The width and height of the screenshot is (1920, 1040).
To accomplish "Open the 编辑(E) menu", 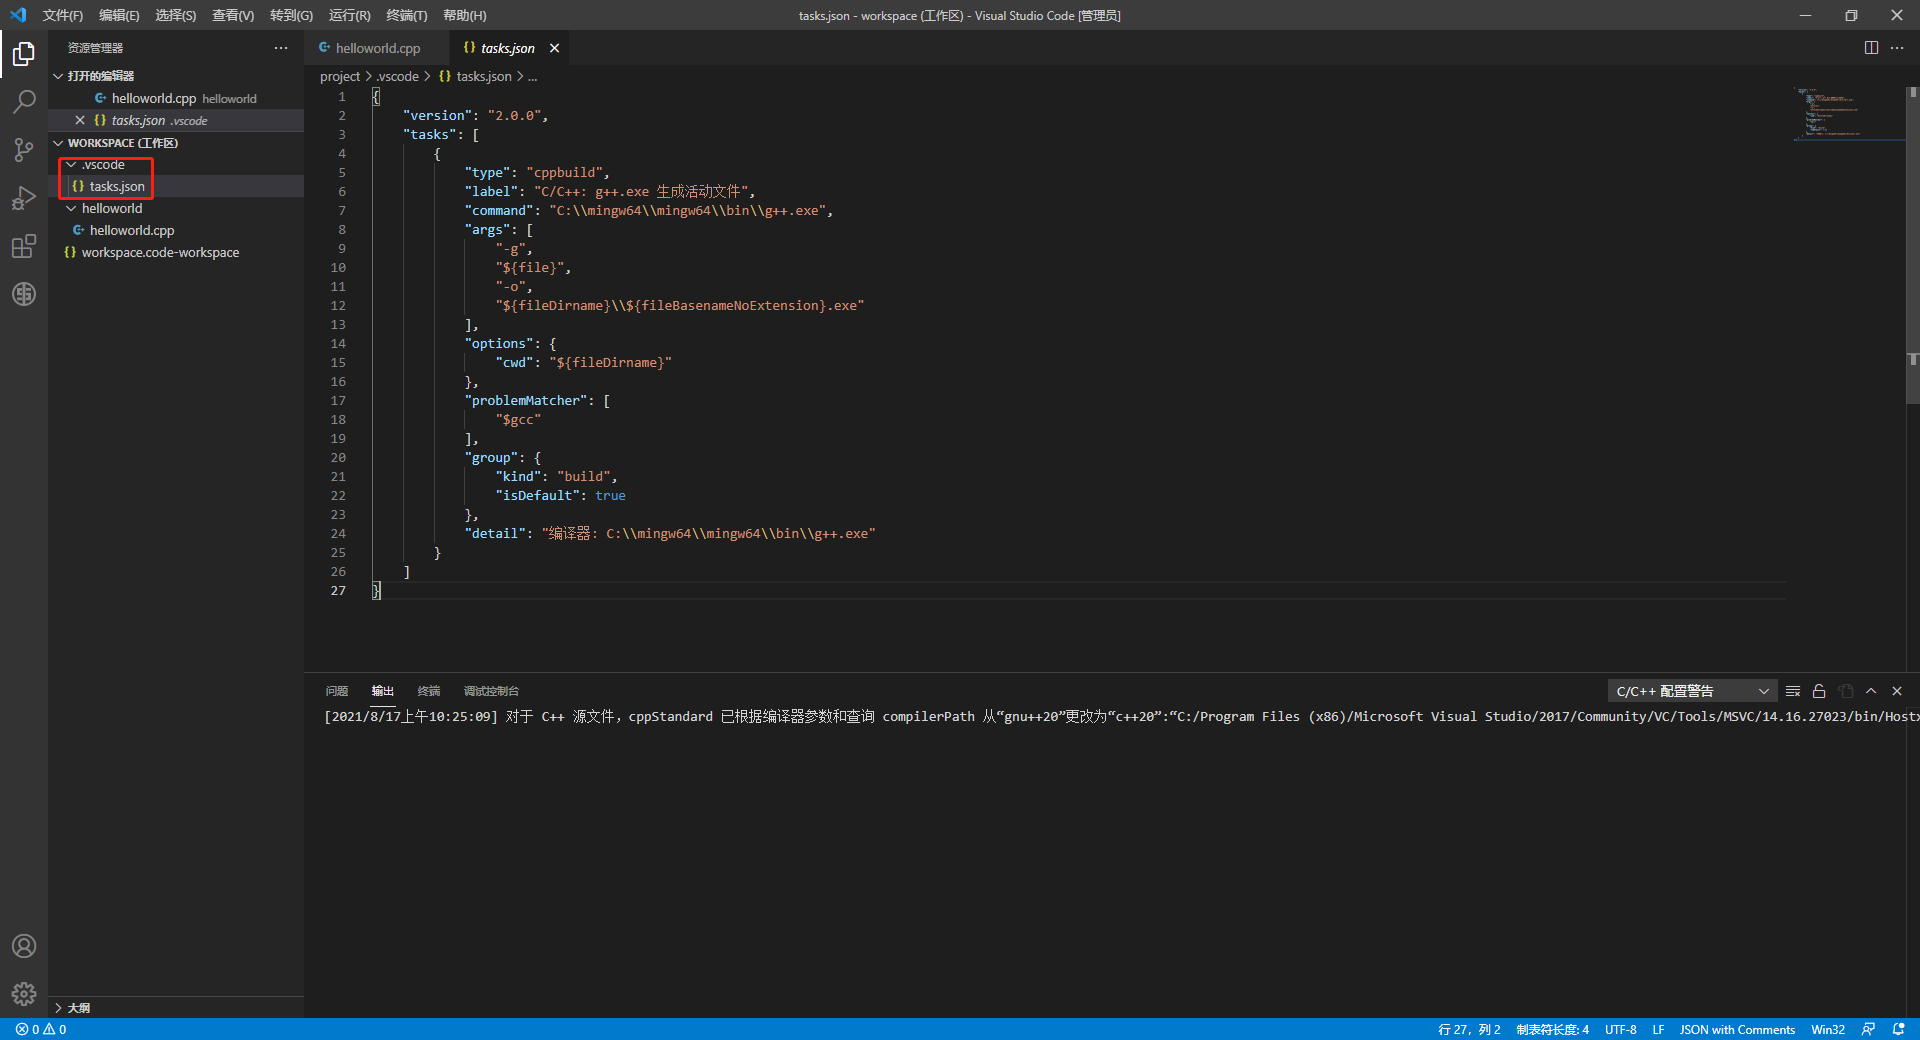I will click(x=119, y=15).
